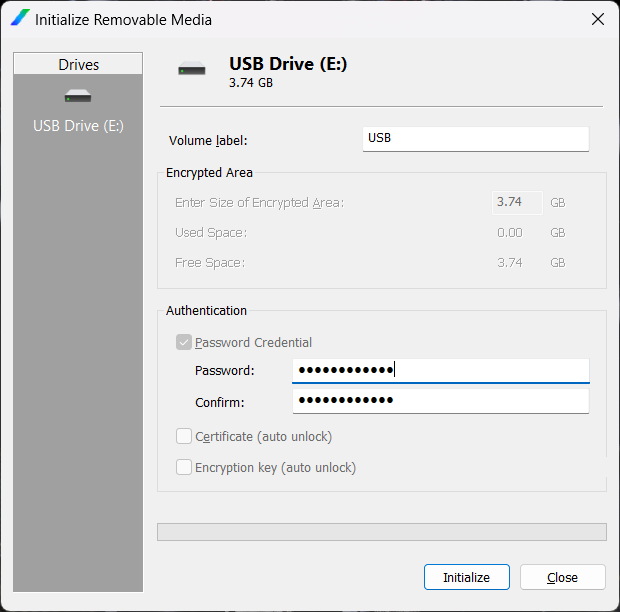Click the Initialize button
Viewport: 620px width, 612px height.
[467, 577]
